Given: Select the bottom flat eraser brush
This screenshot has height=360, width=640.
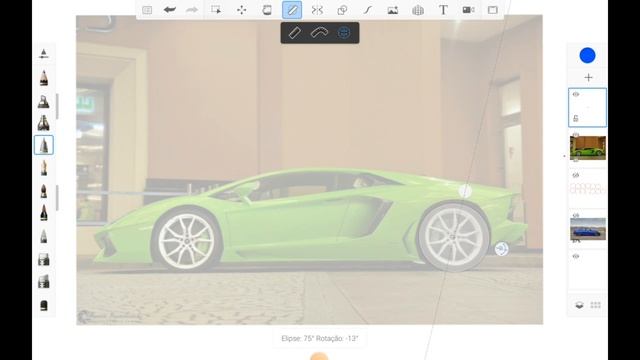Looking at the screenshot, I should point(44,305).
